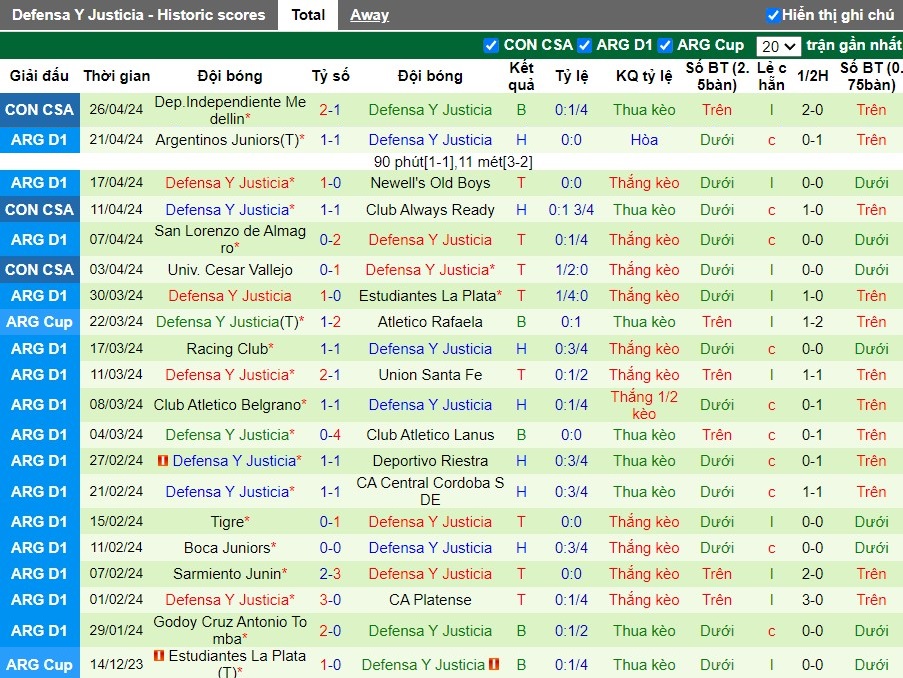Click the date 08/03/24
The width and height of the screenshot is (903, 678).
click(116, 405)
